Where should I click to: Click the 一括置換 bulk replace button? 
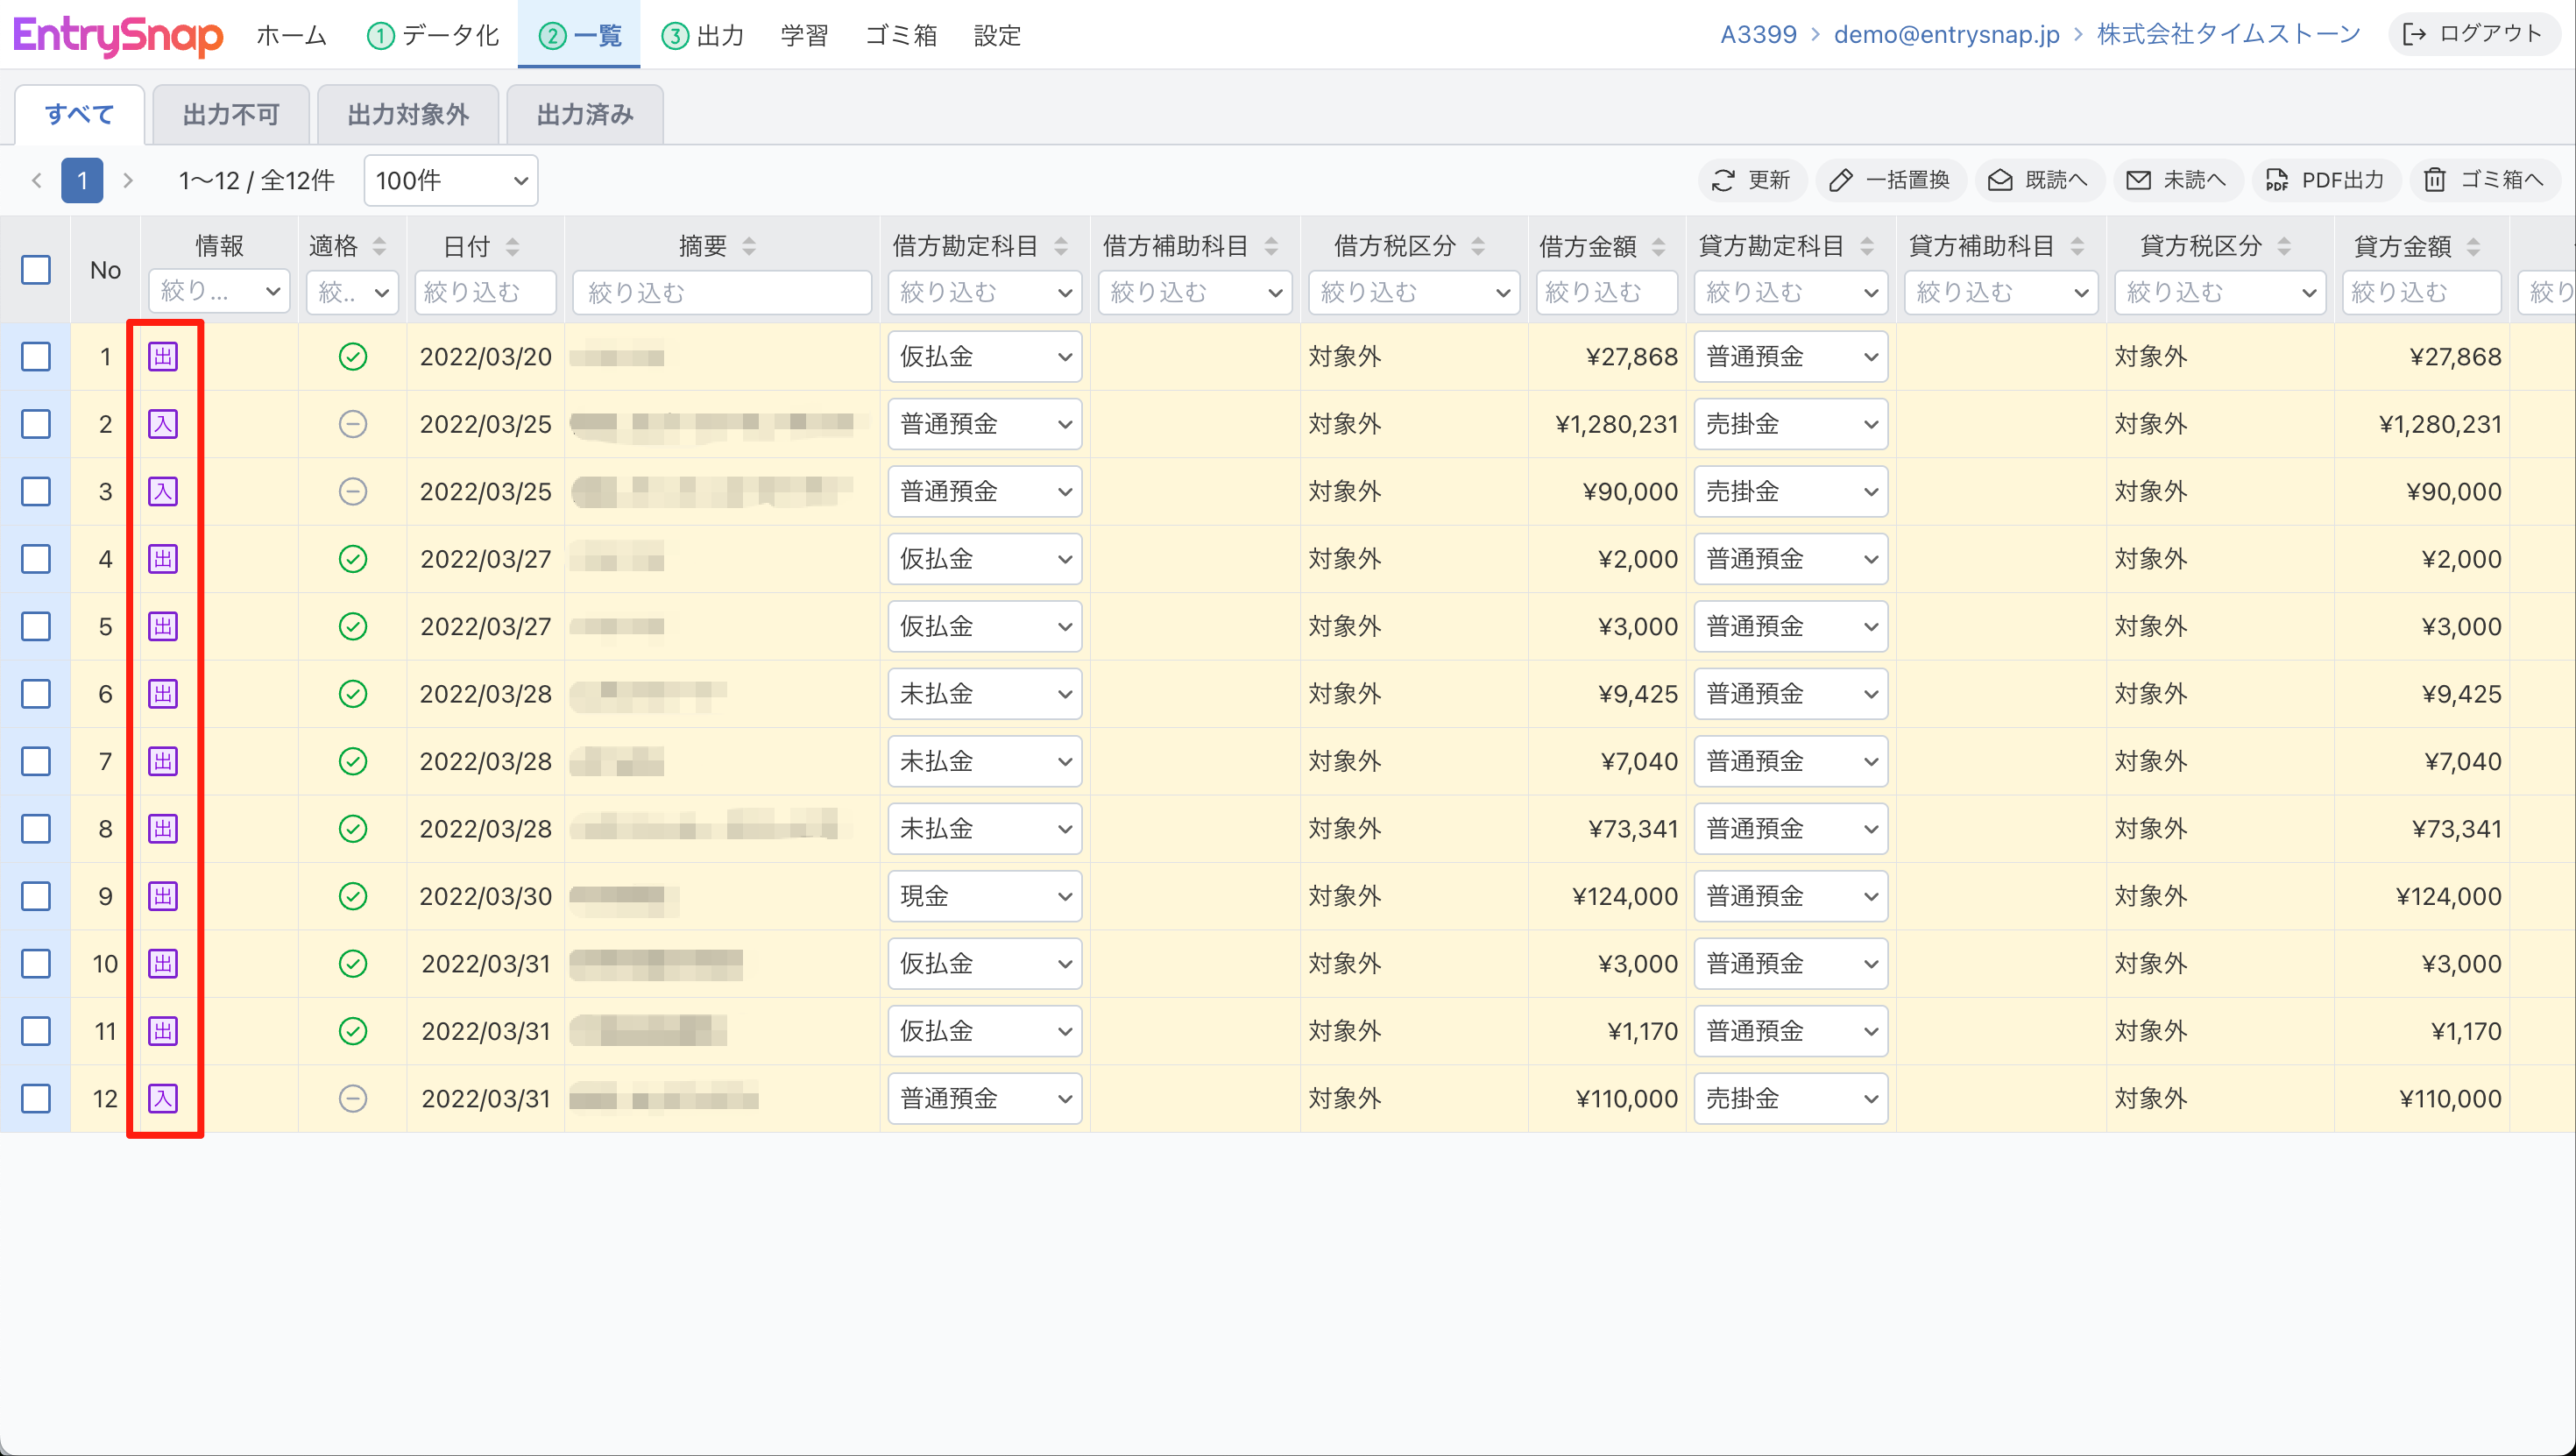click(1890, 180)
